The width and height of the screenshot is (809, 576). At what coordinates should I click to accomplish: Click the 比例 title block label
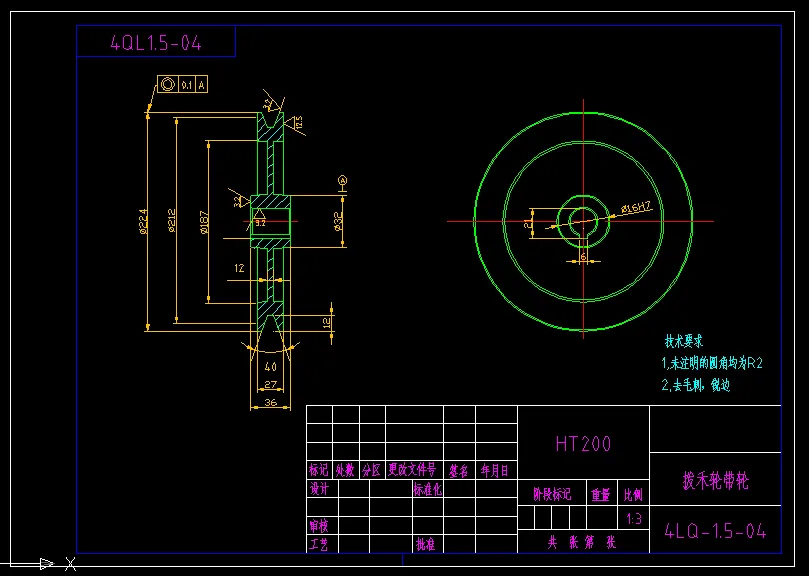[x=633, y=495]
